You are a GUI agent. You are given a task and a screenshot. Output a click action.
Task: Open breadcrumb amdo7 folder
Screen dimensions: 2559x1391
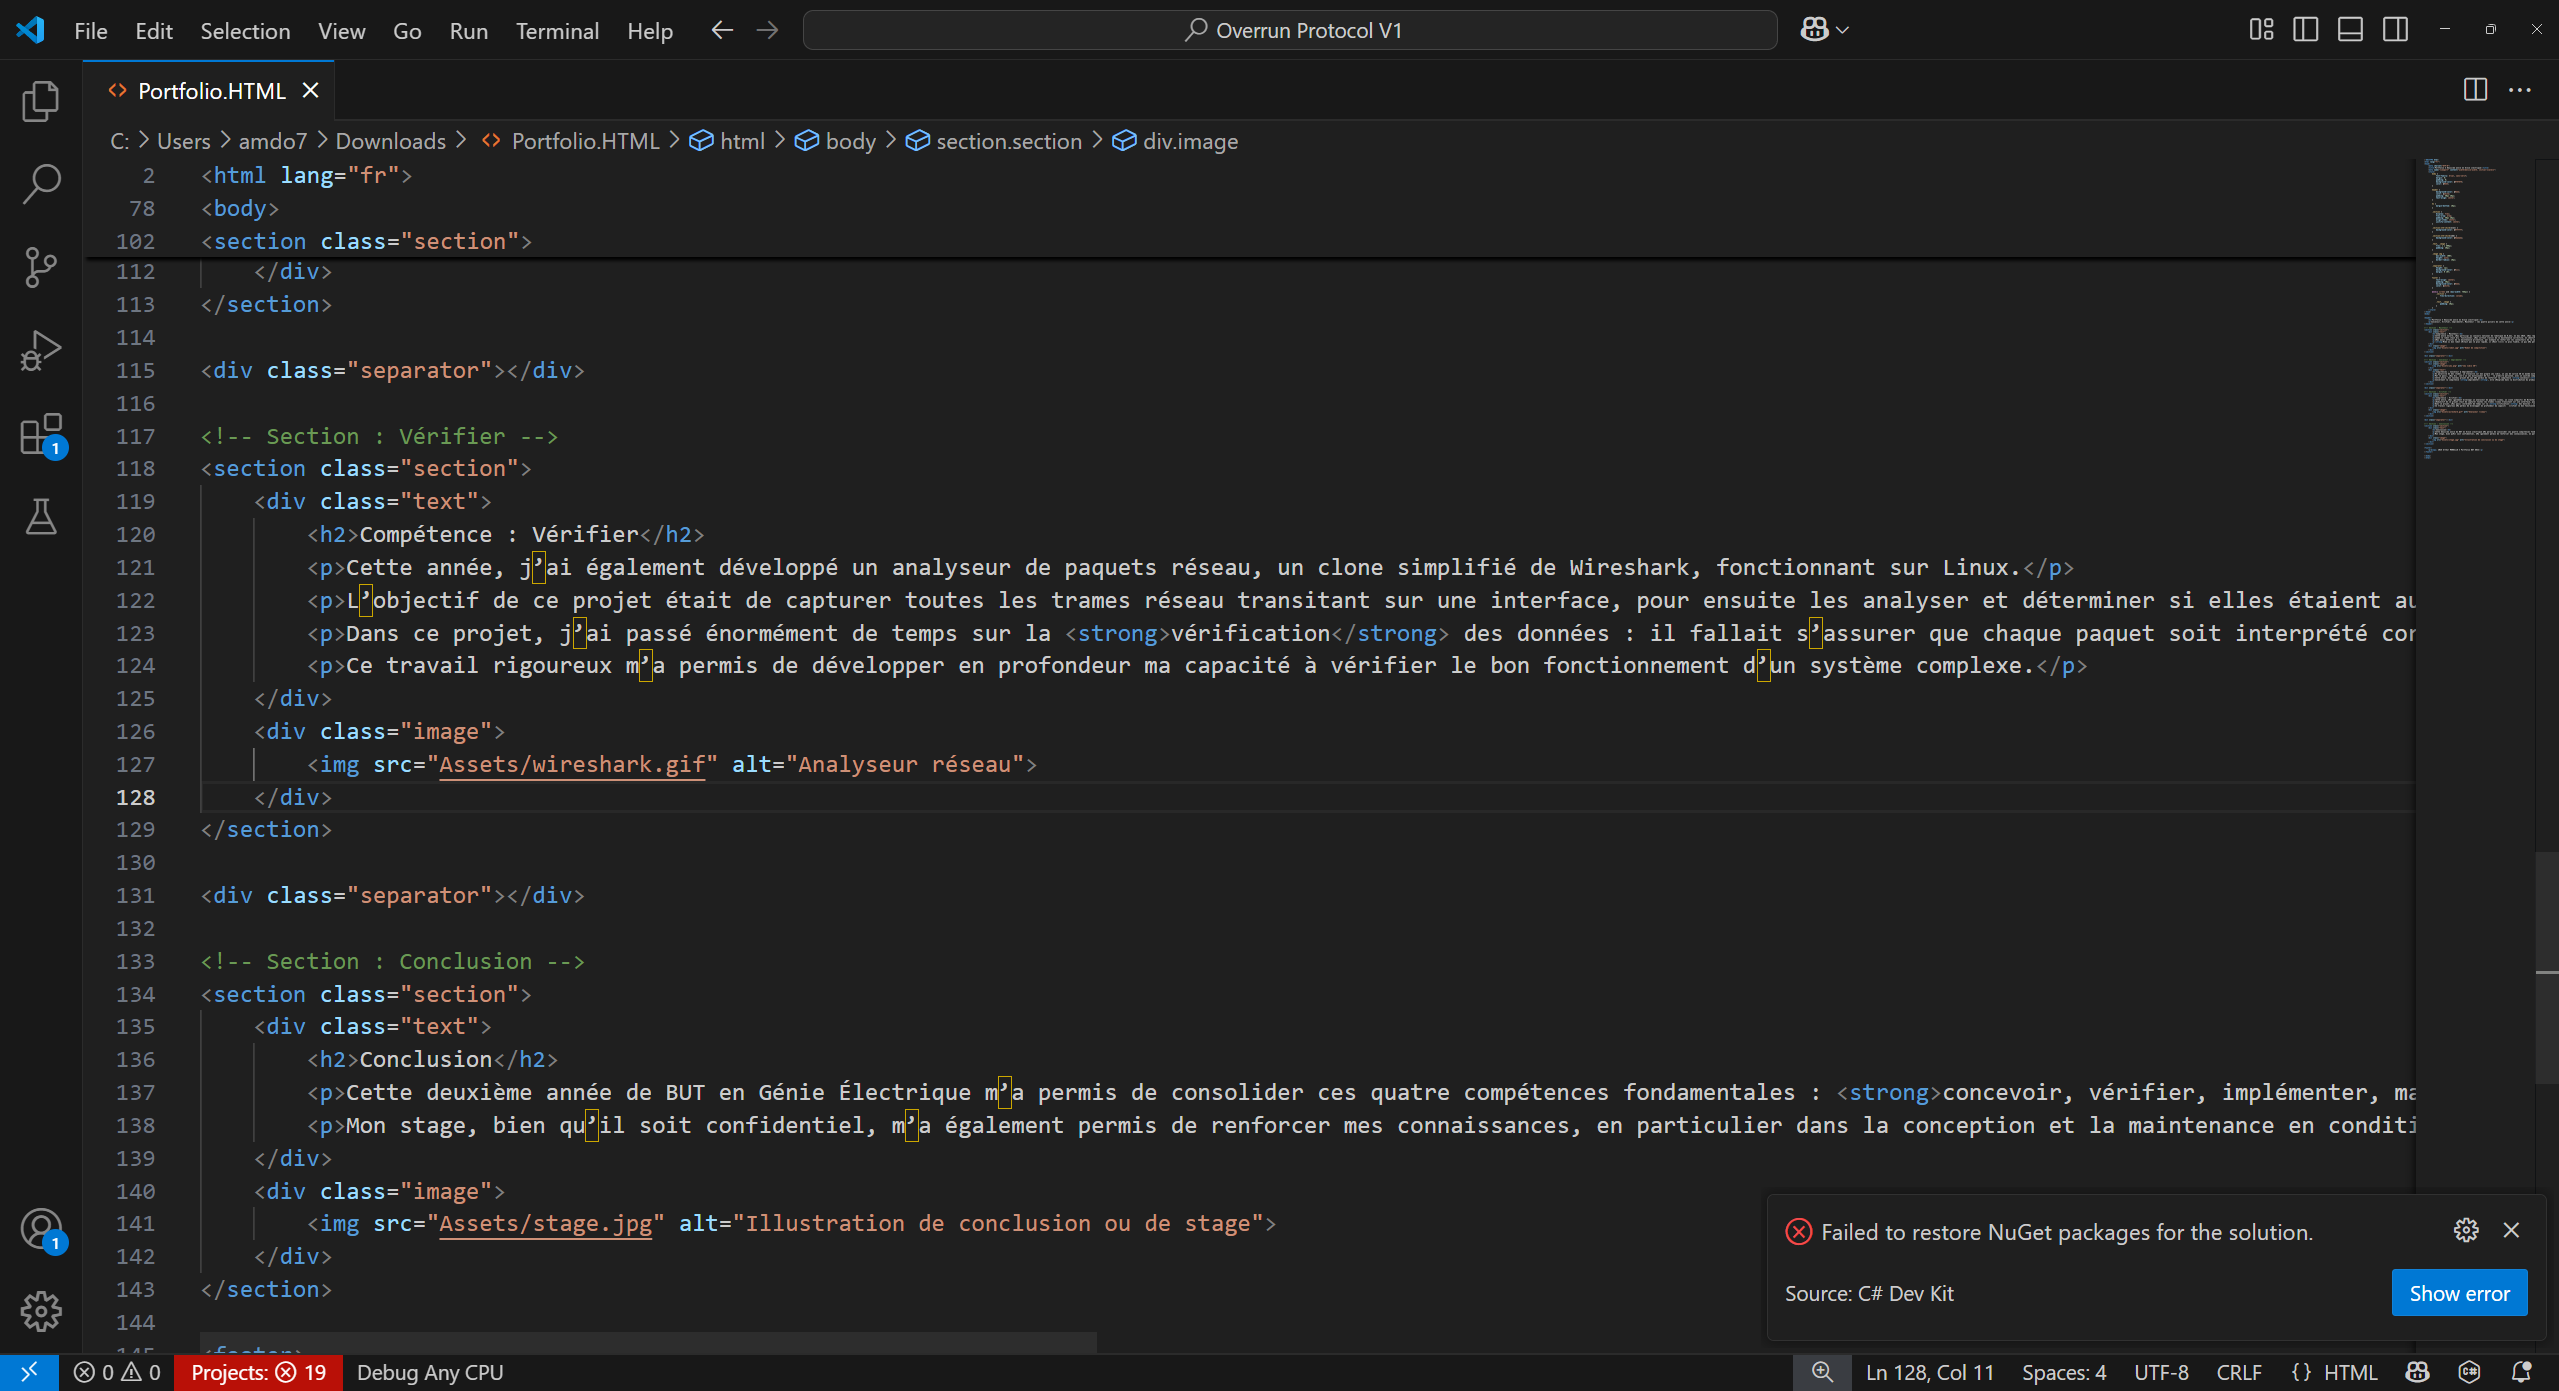pyautogui.click(x=273, y=141)
